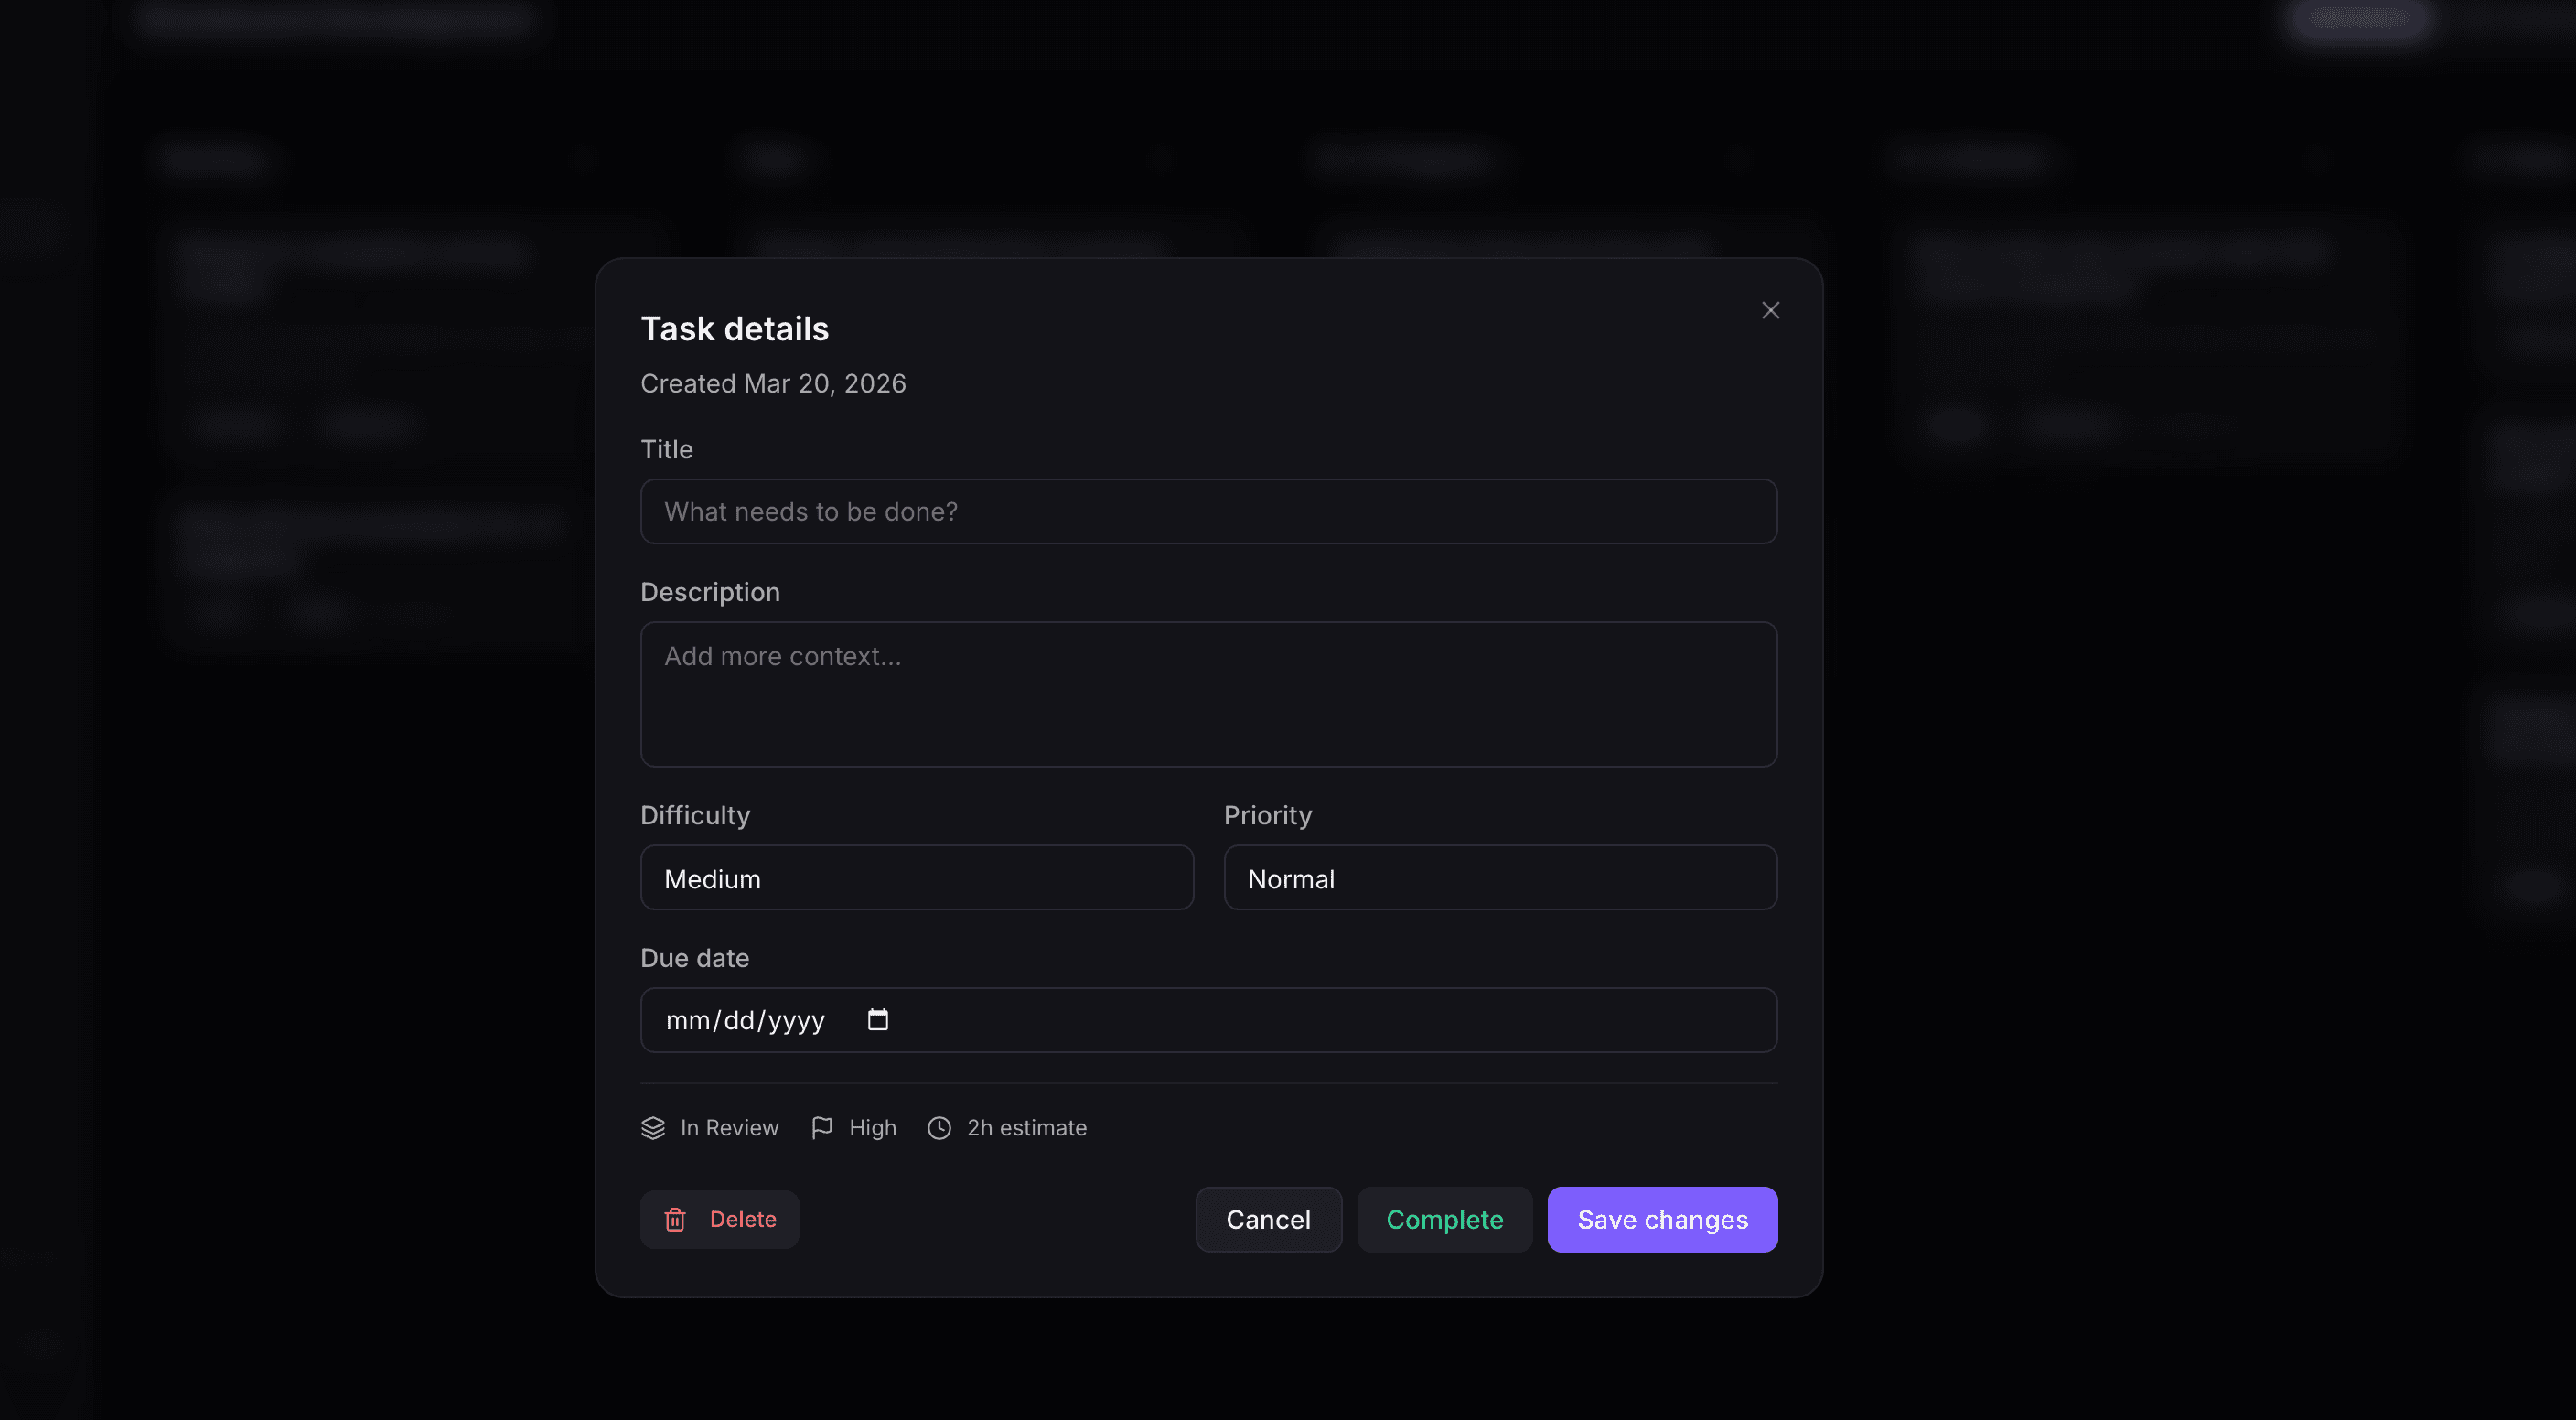The width and height of the screenshot is (2576, 1420).
Task: Click the layers icon beside In Review
Action: click(x=653, y=1128)
